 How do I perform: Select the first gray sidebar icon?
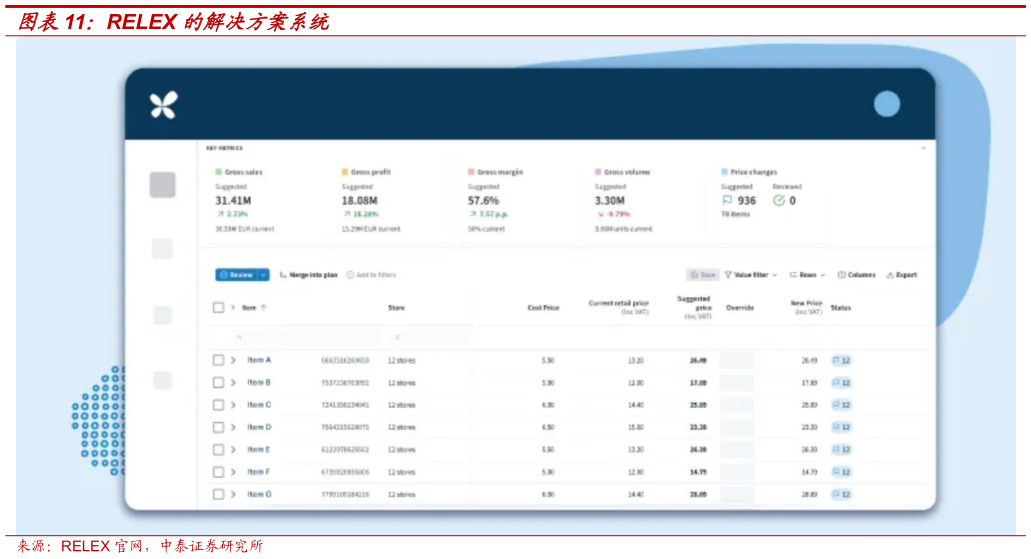click(x=162, y=185)
